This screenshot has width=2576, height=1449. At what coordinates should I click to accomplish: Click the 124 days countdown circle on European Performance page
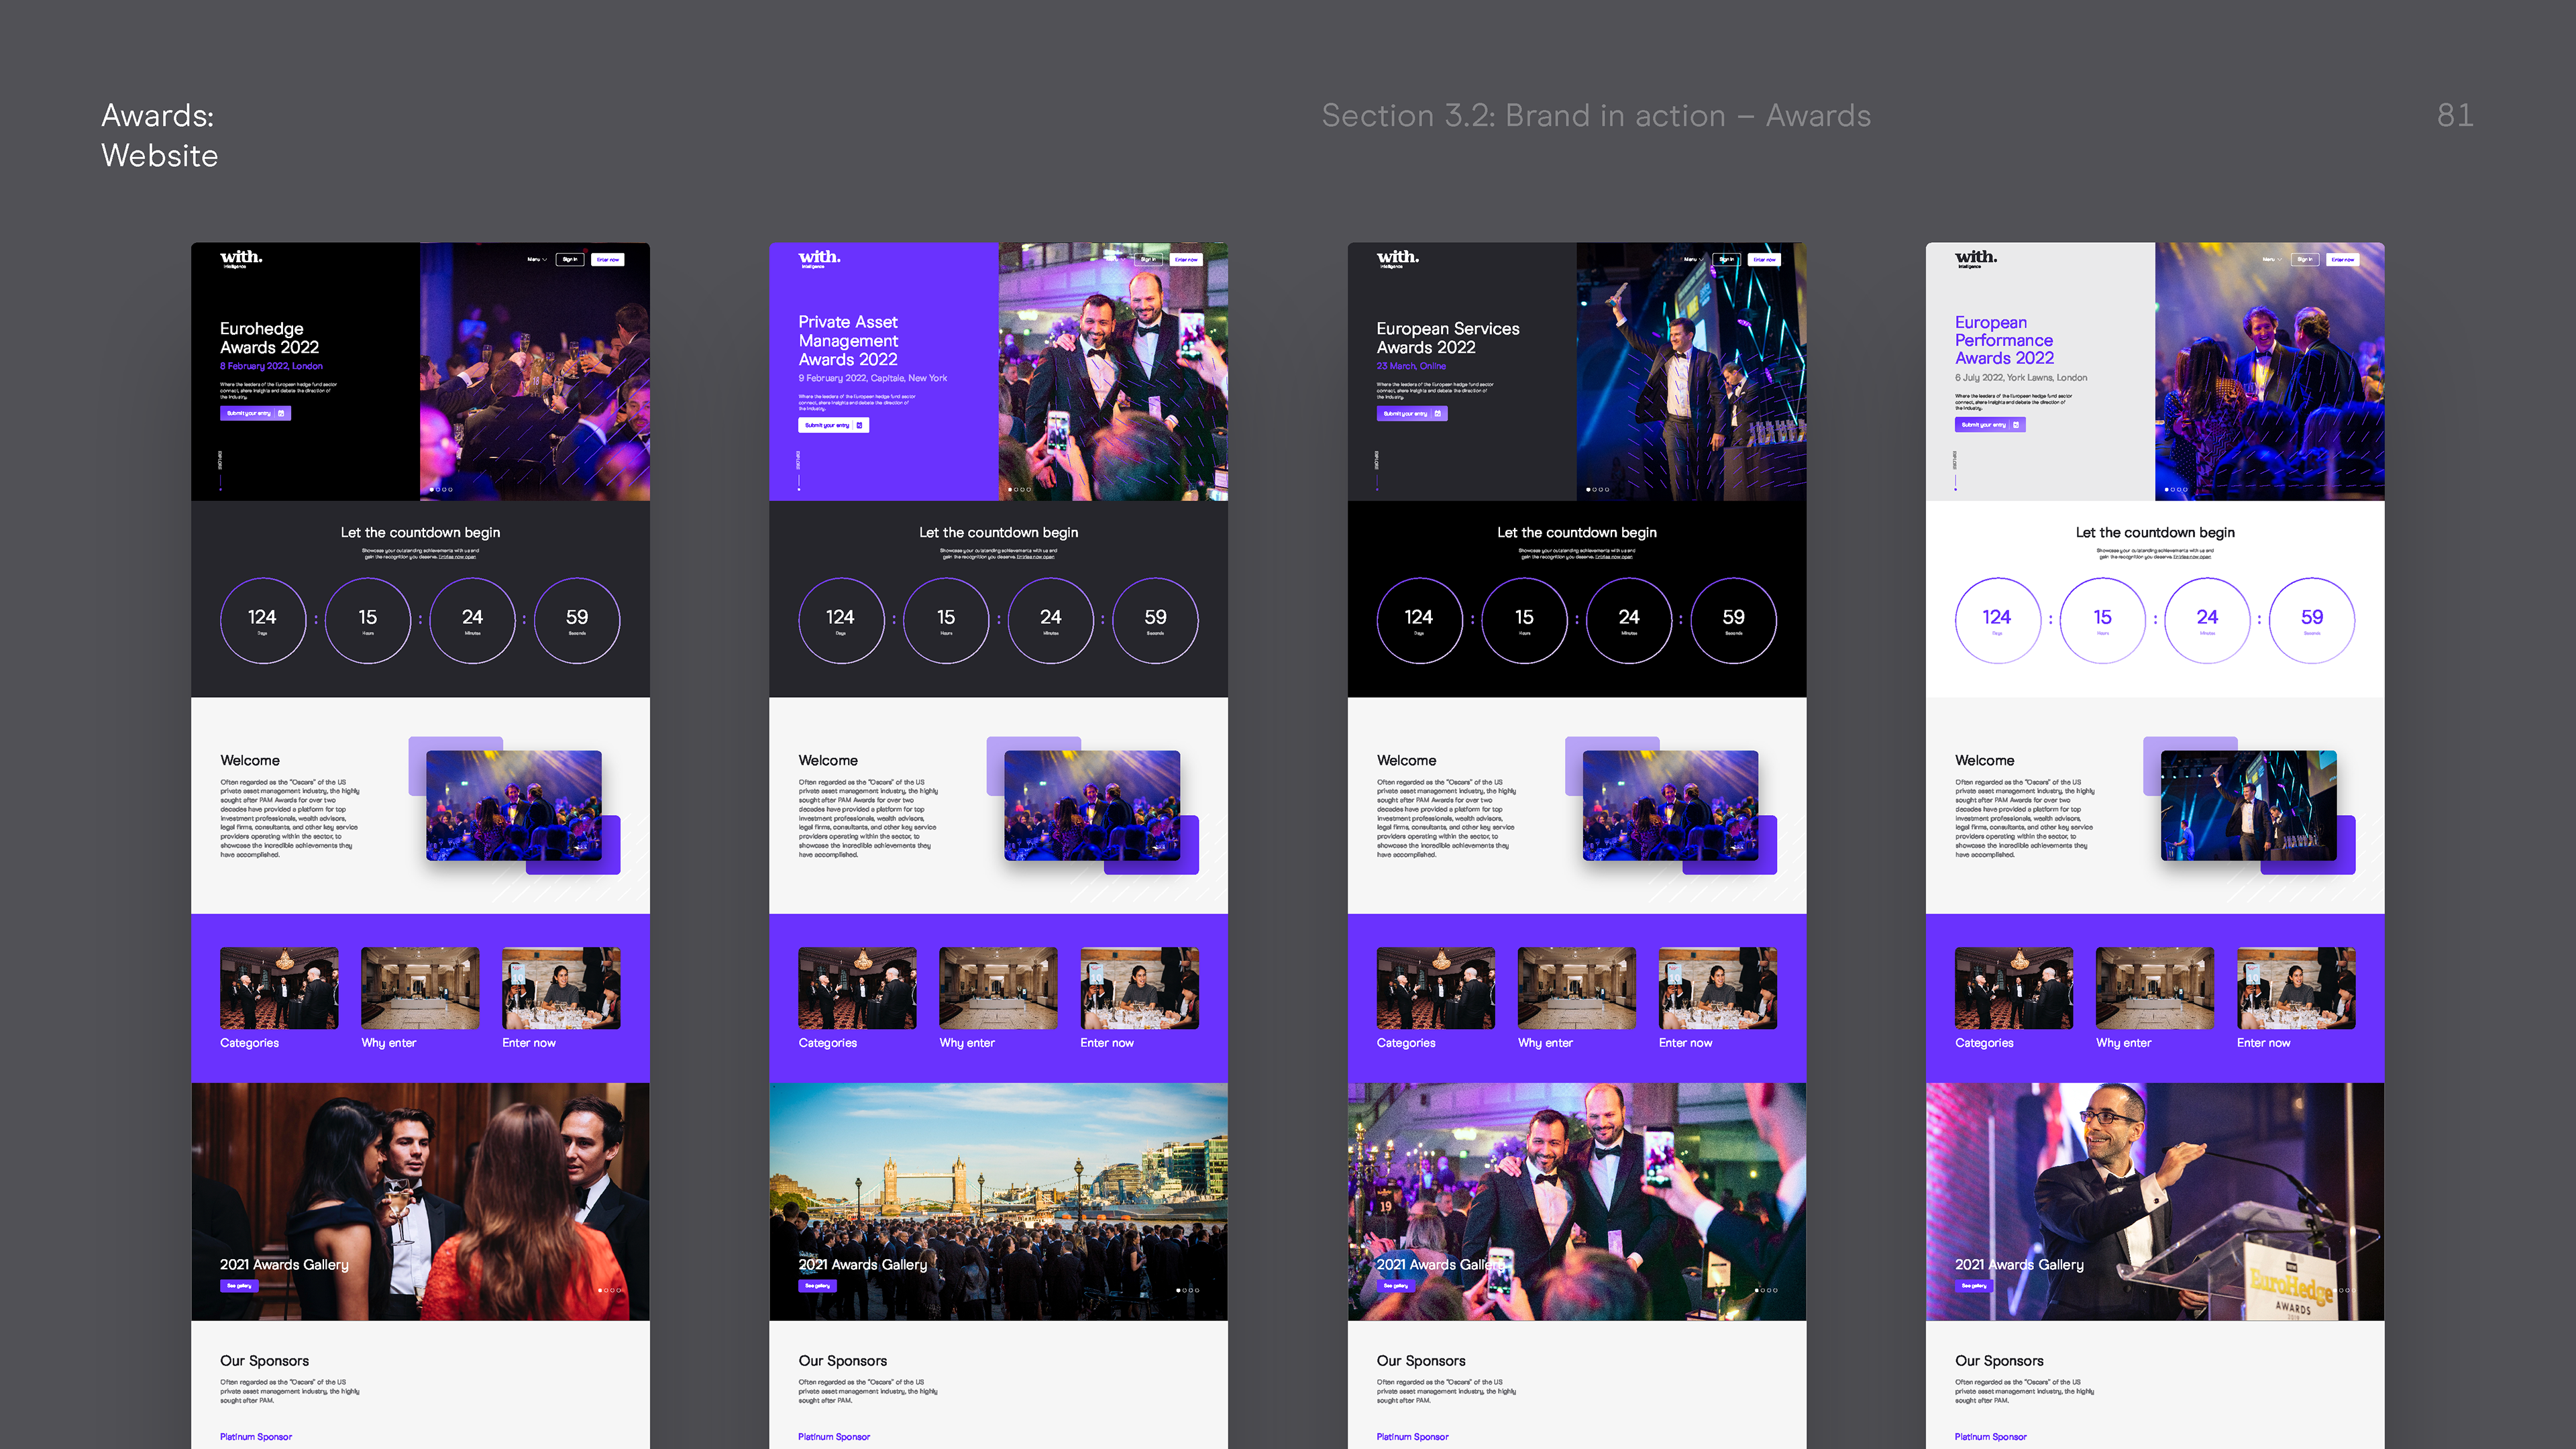pos(1997,620)
